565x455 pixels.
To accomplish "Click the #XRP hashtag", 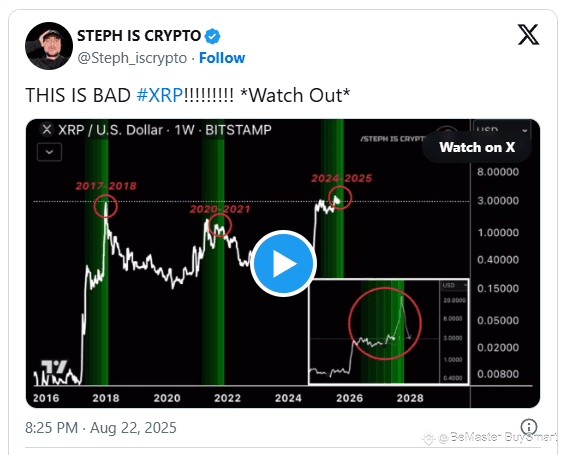I will 160,95.
